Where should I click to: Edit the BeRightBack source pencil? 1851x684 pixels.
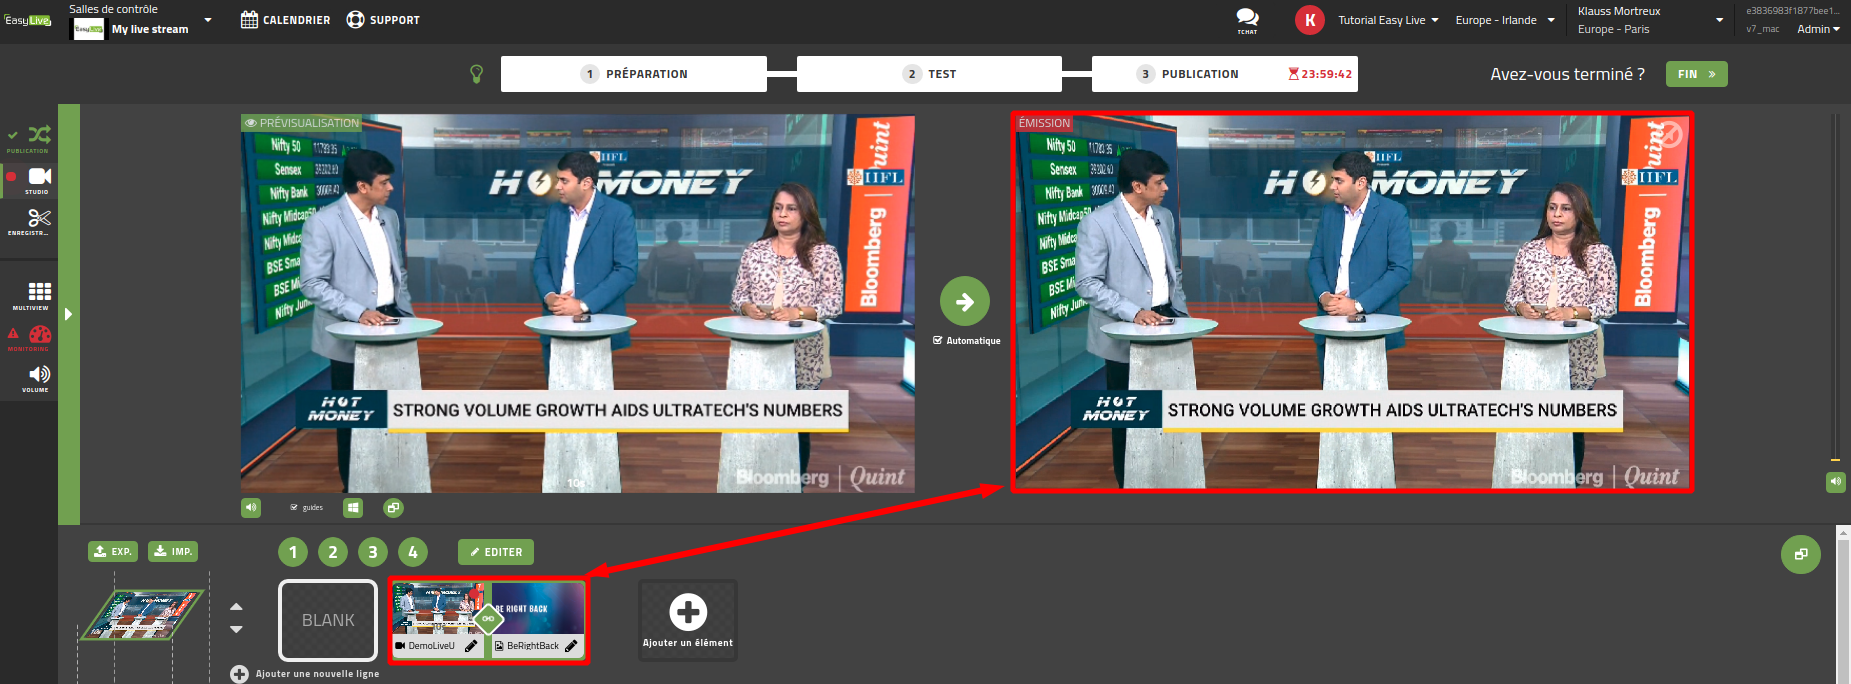[x=571, y=646]
